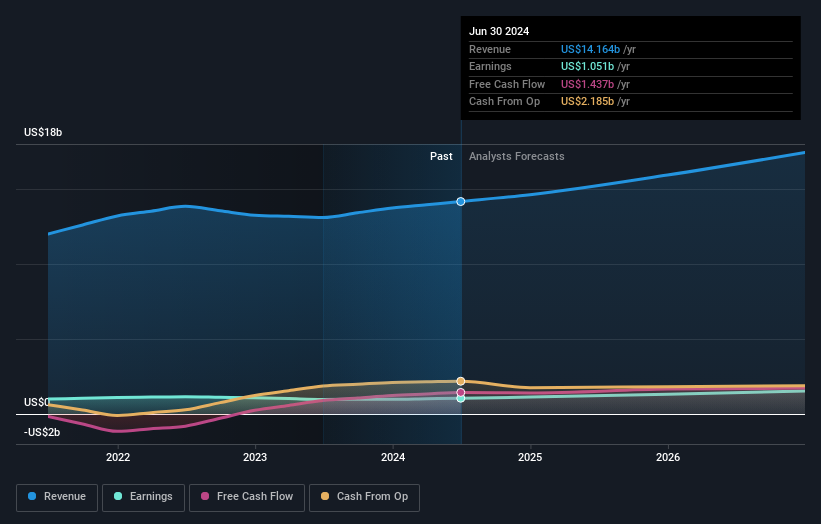Click the US$2.185b cash from op value

[x=587, y=102]
